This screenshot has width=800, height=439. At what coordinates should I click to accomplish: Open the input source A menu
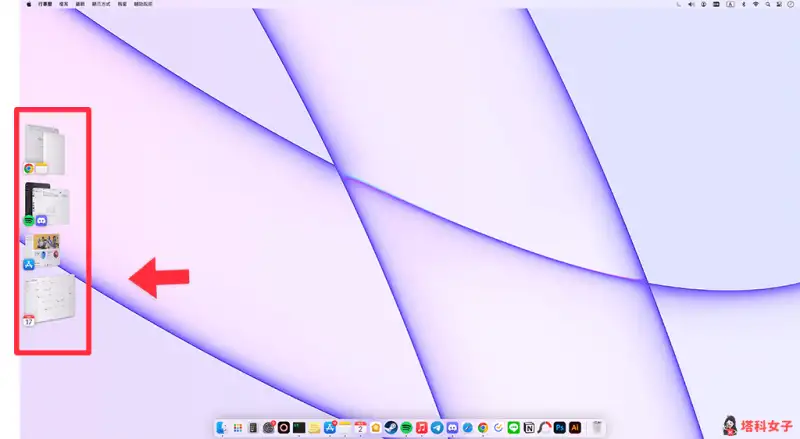click(x=730, y=4)
